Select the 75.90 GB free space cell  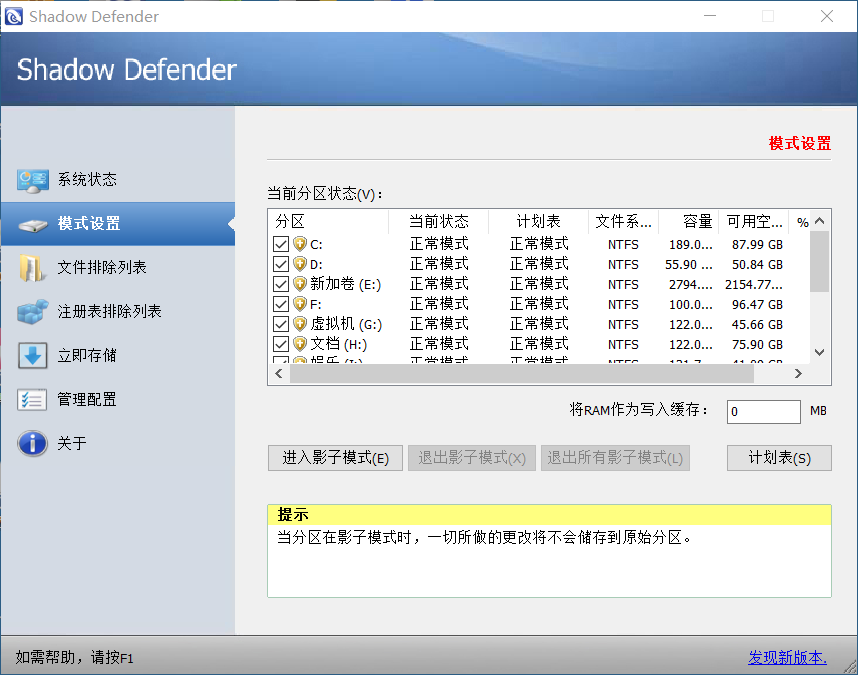pos(757,345)
